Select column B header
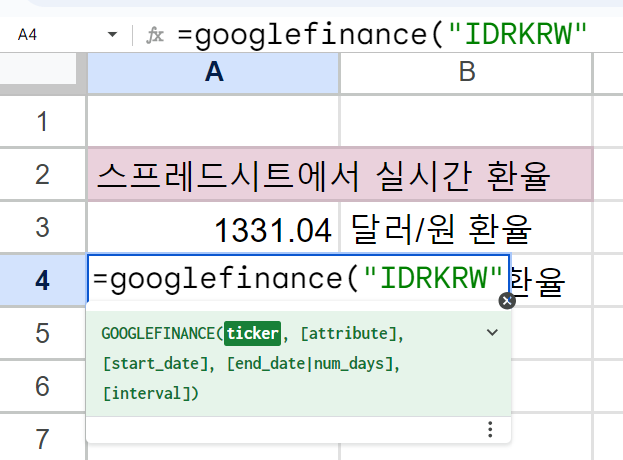The height and width of the screenshot is (460, 623). 466,73
